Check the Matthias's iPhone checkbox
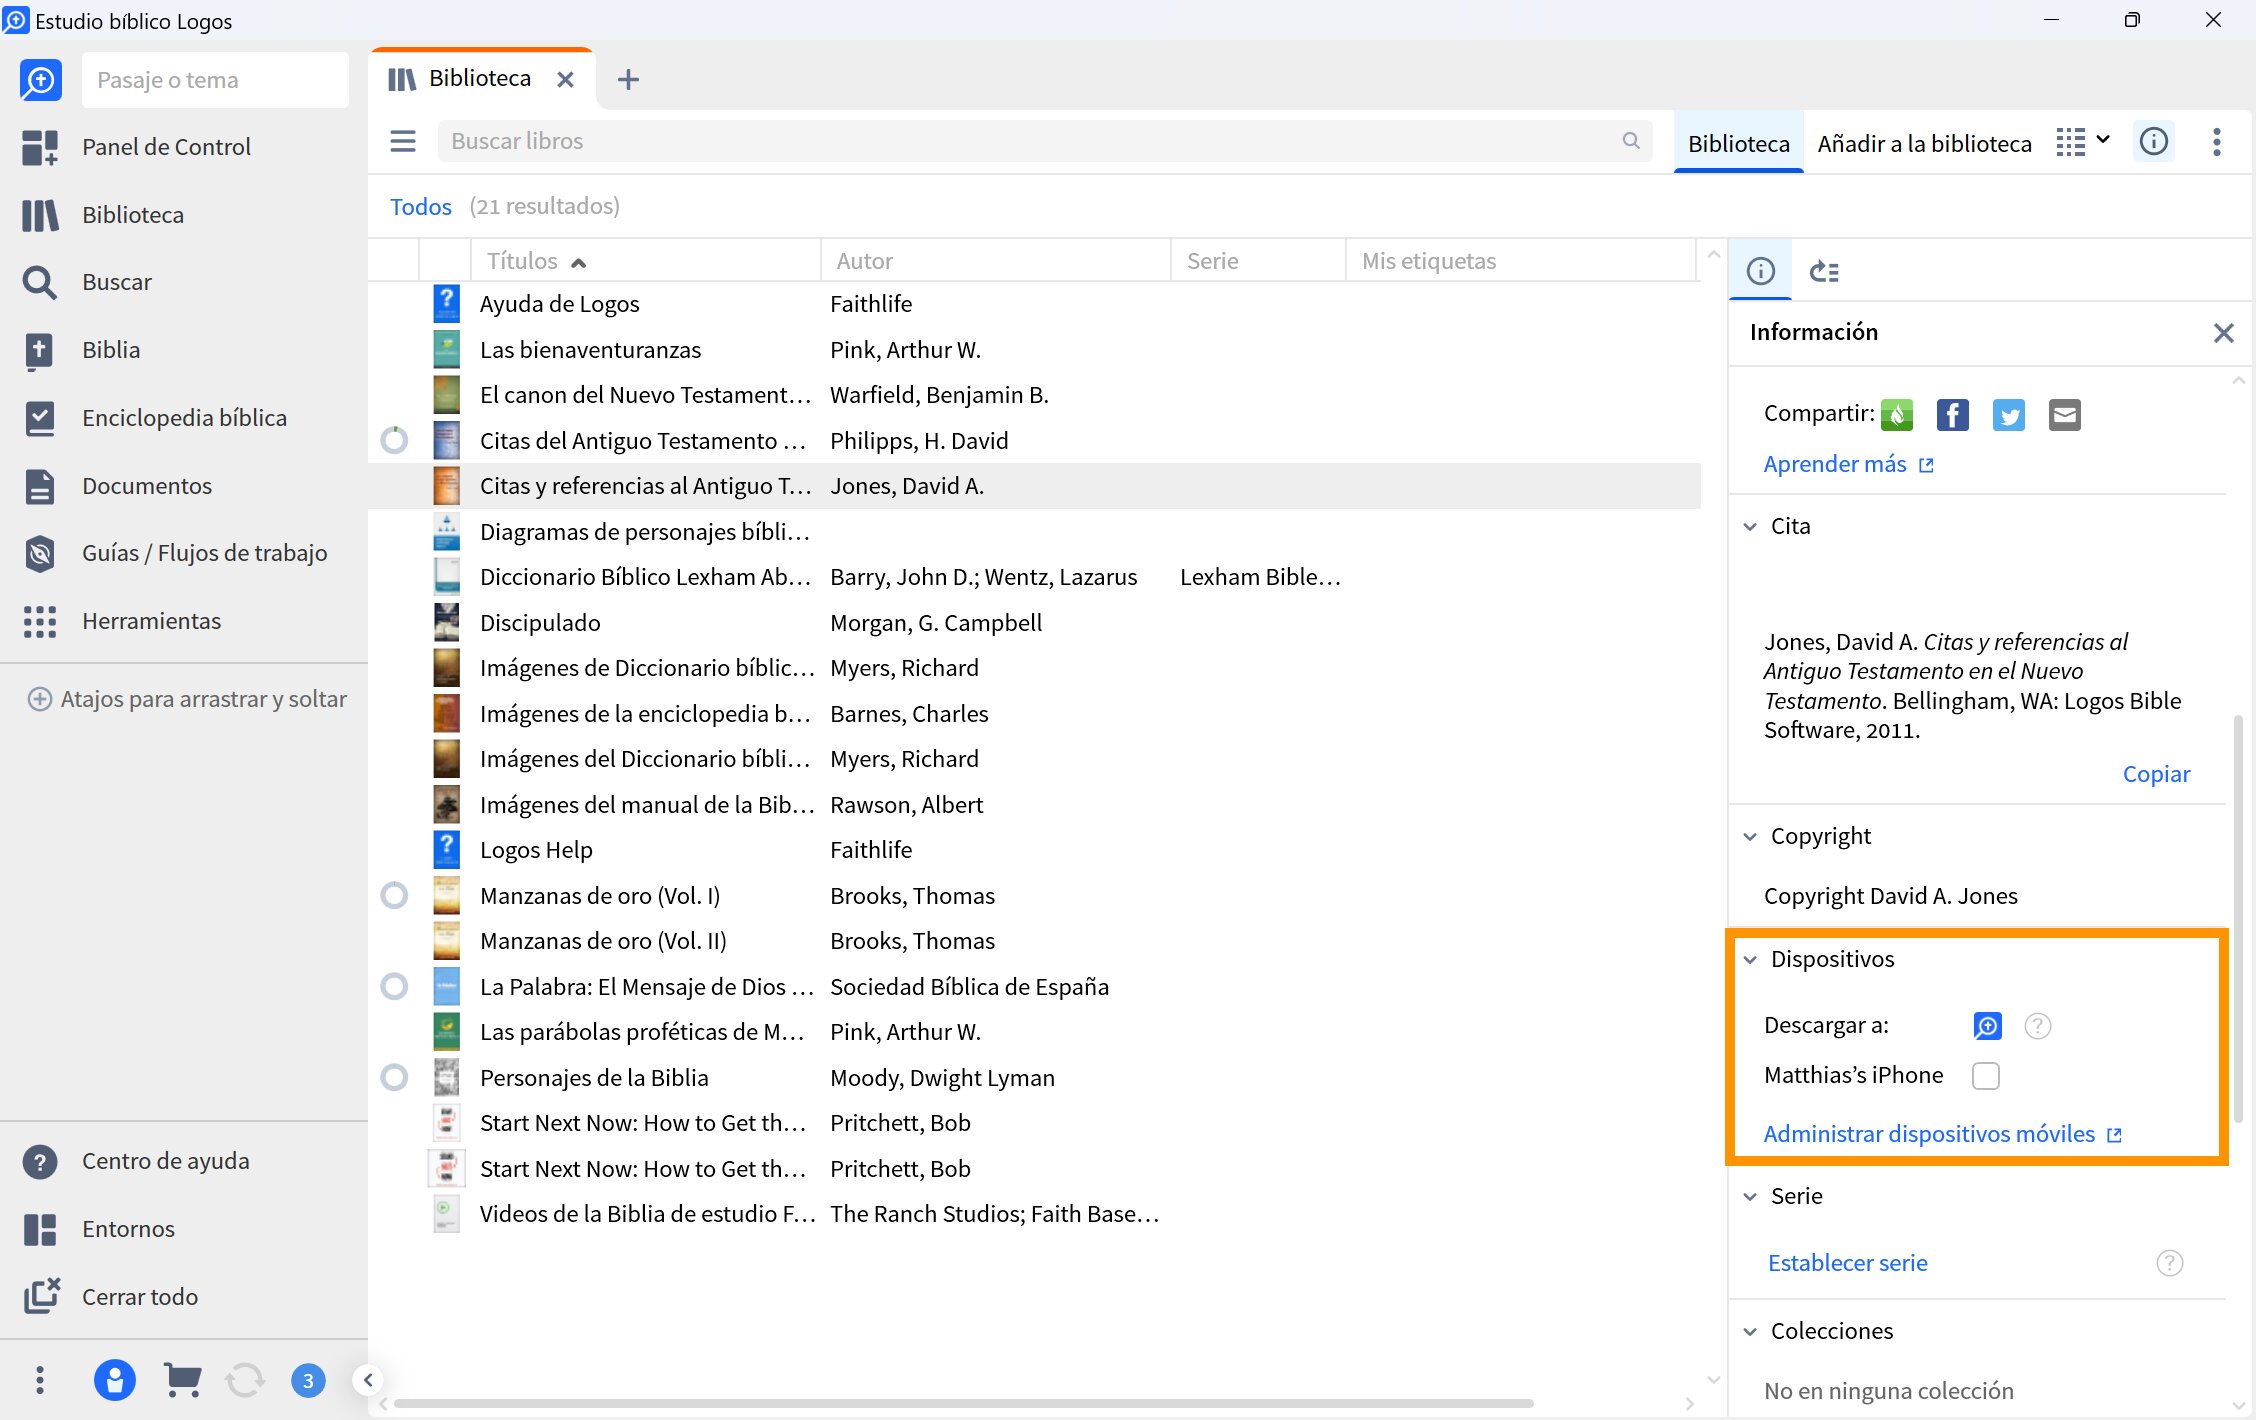The height and width of the screenshot is (1420, 2256). click(x=1986, y=1076)
